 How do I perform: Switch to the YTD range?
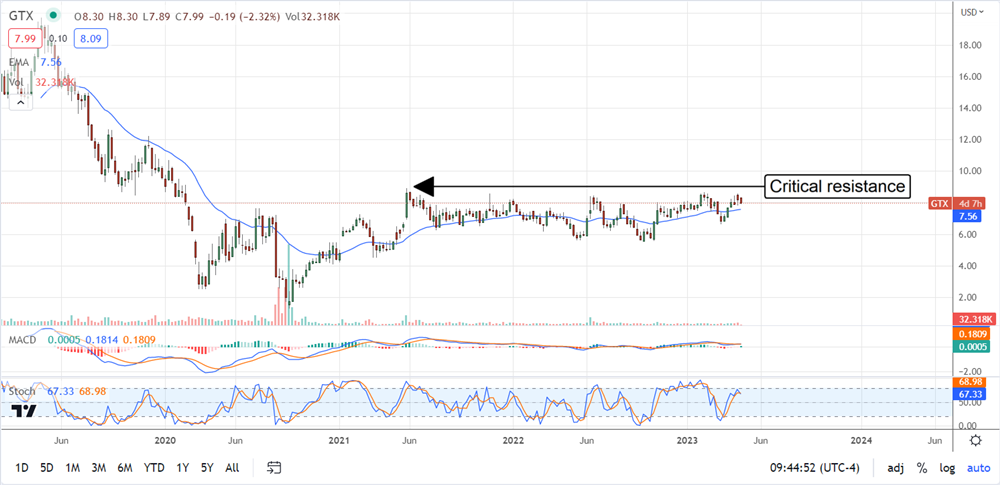154,467
